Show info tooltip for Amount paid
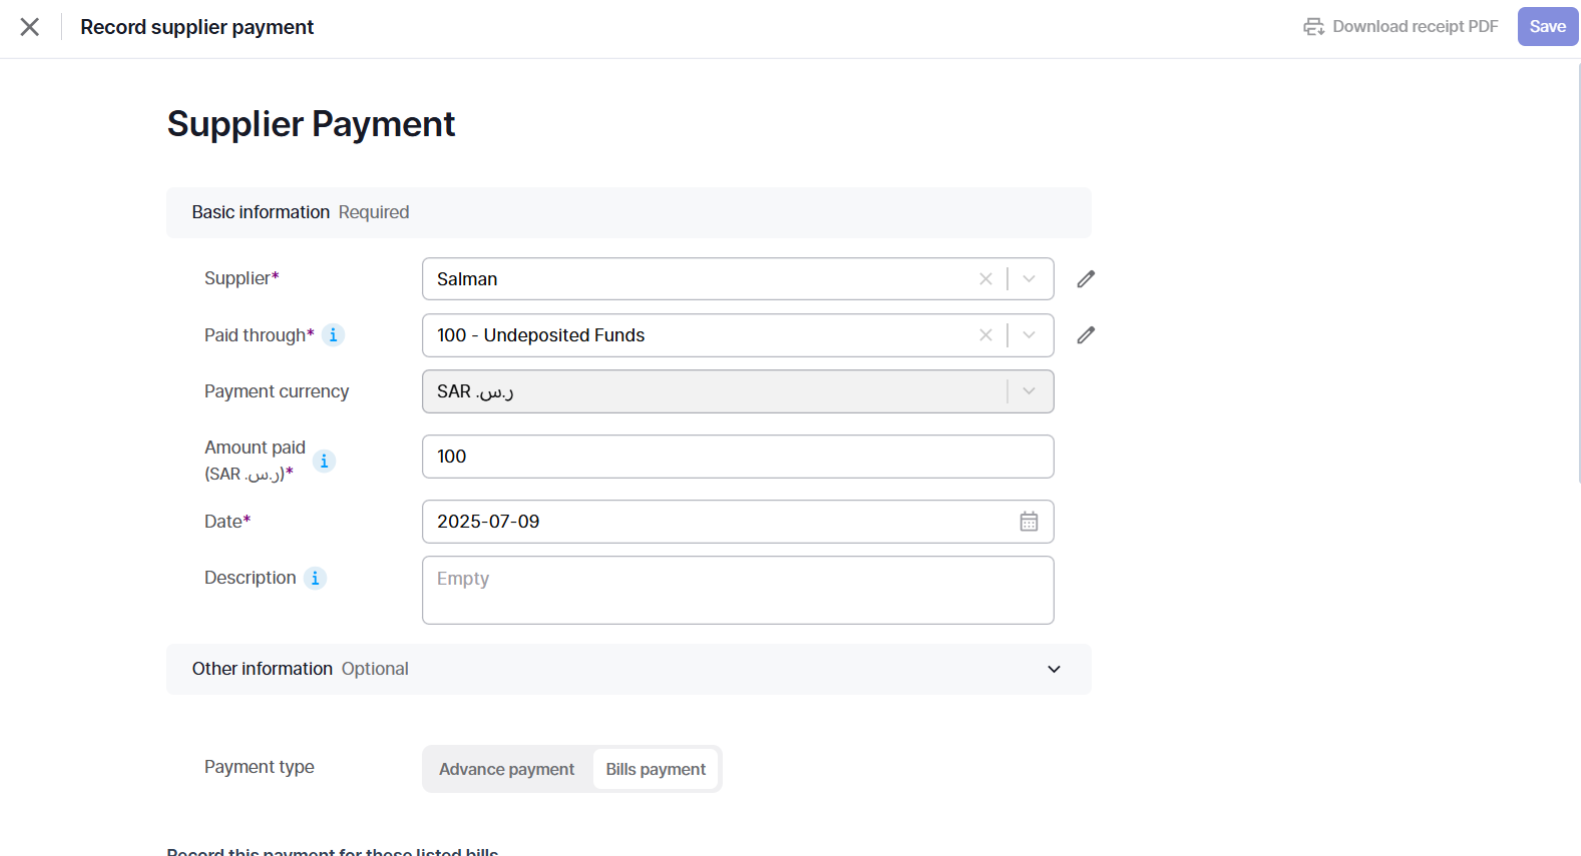 point(324,461)
